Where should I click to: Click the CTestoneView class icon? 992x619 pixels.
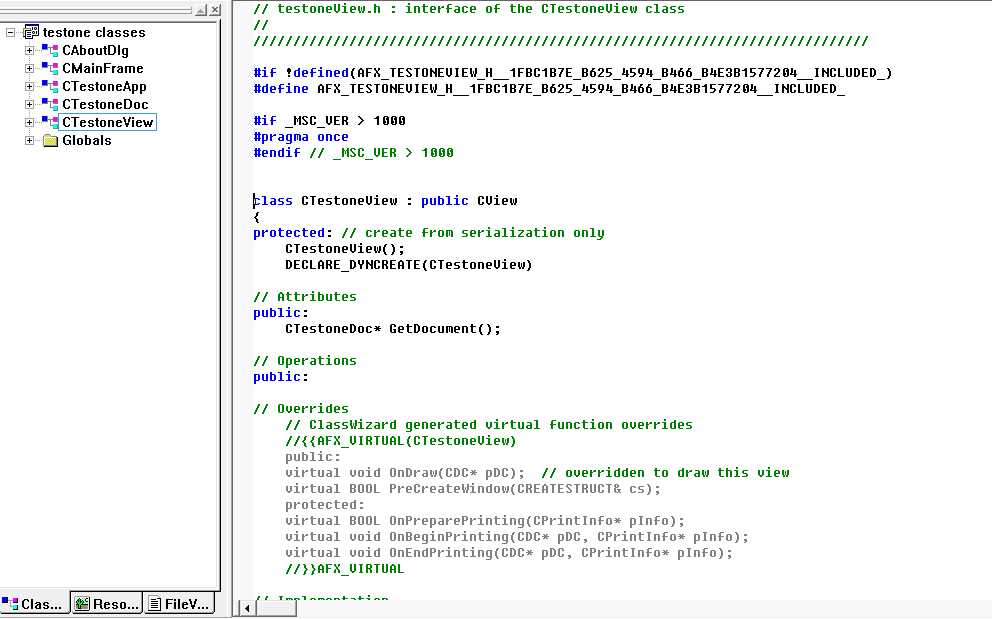[50, 122]
